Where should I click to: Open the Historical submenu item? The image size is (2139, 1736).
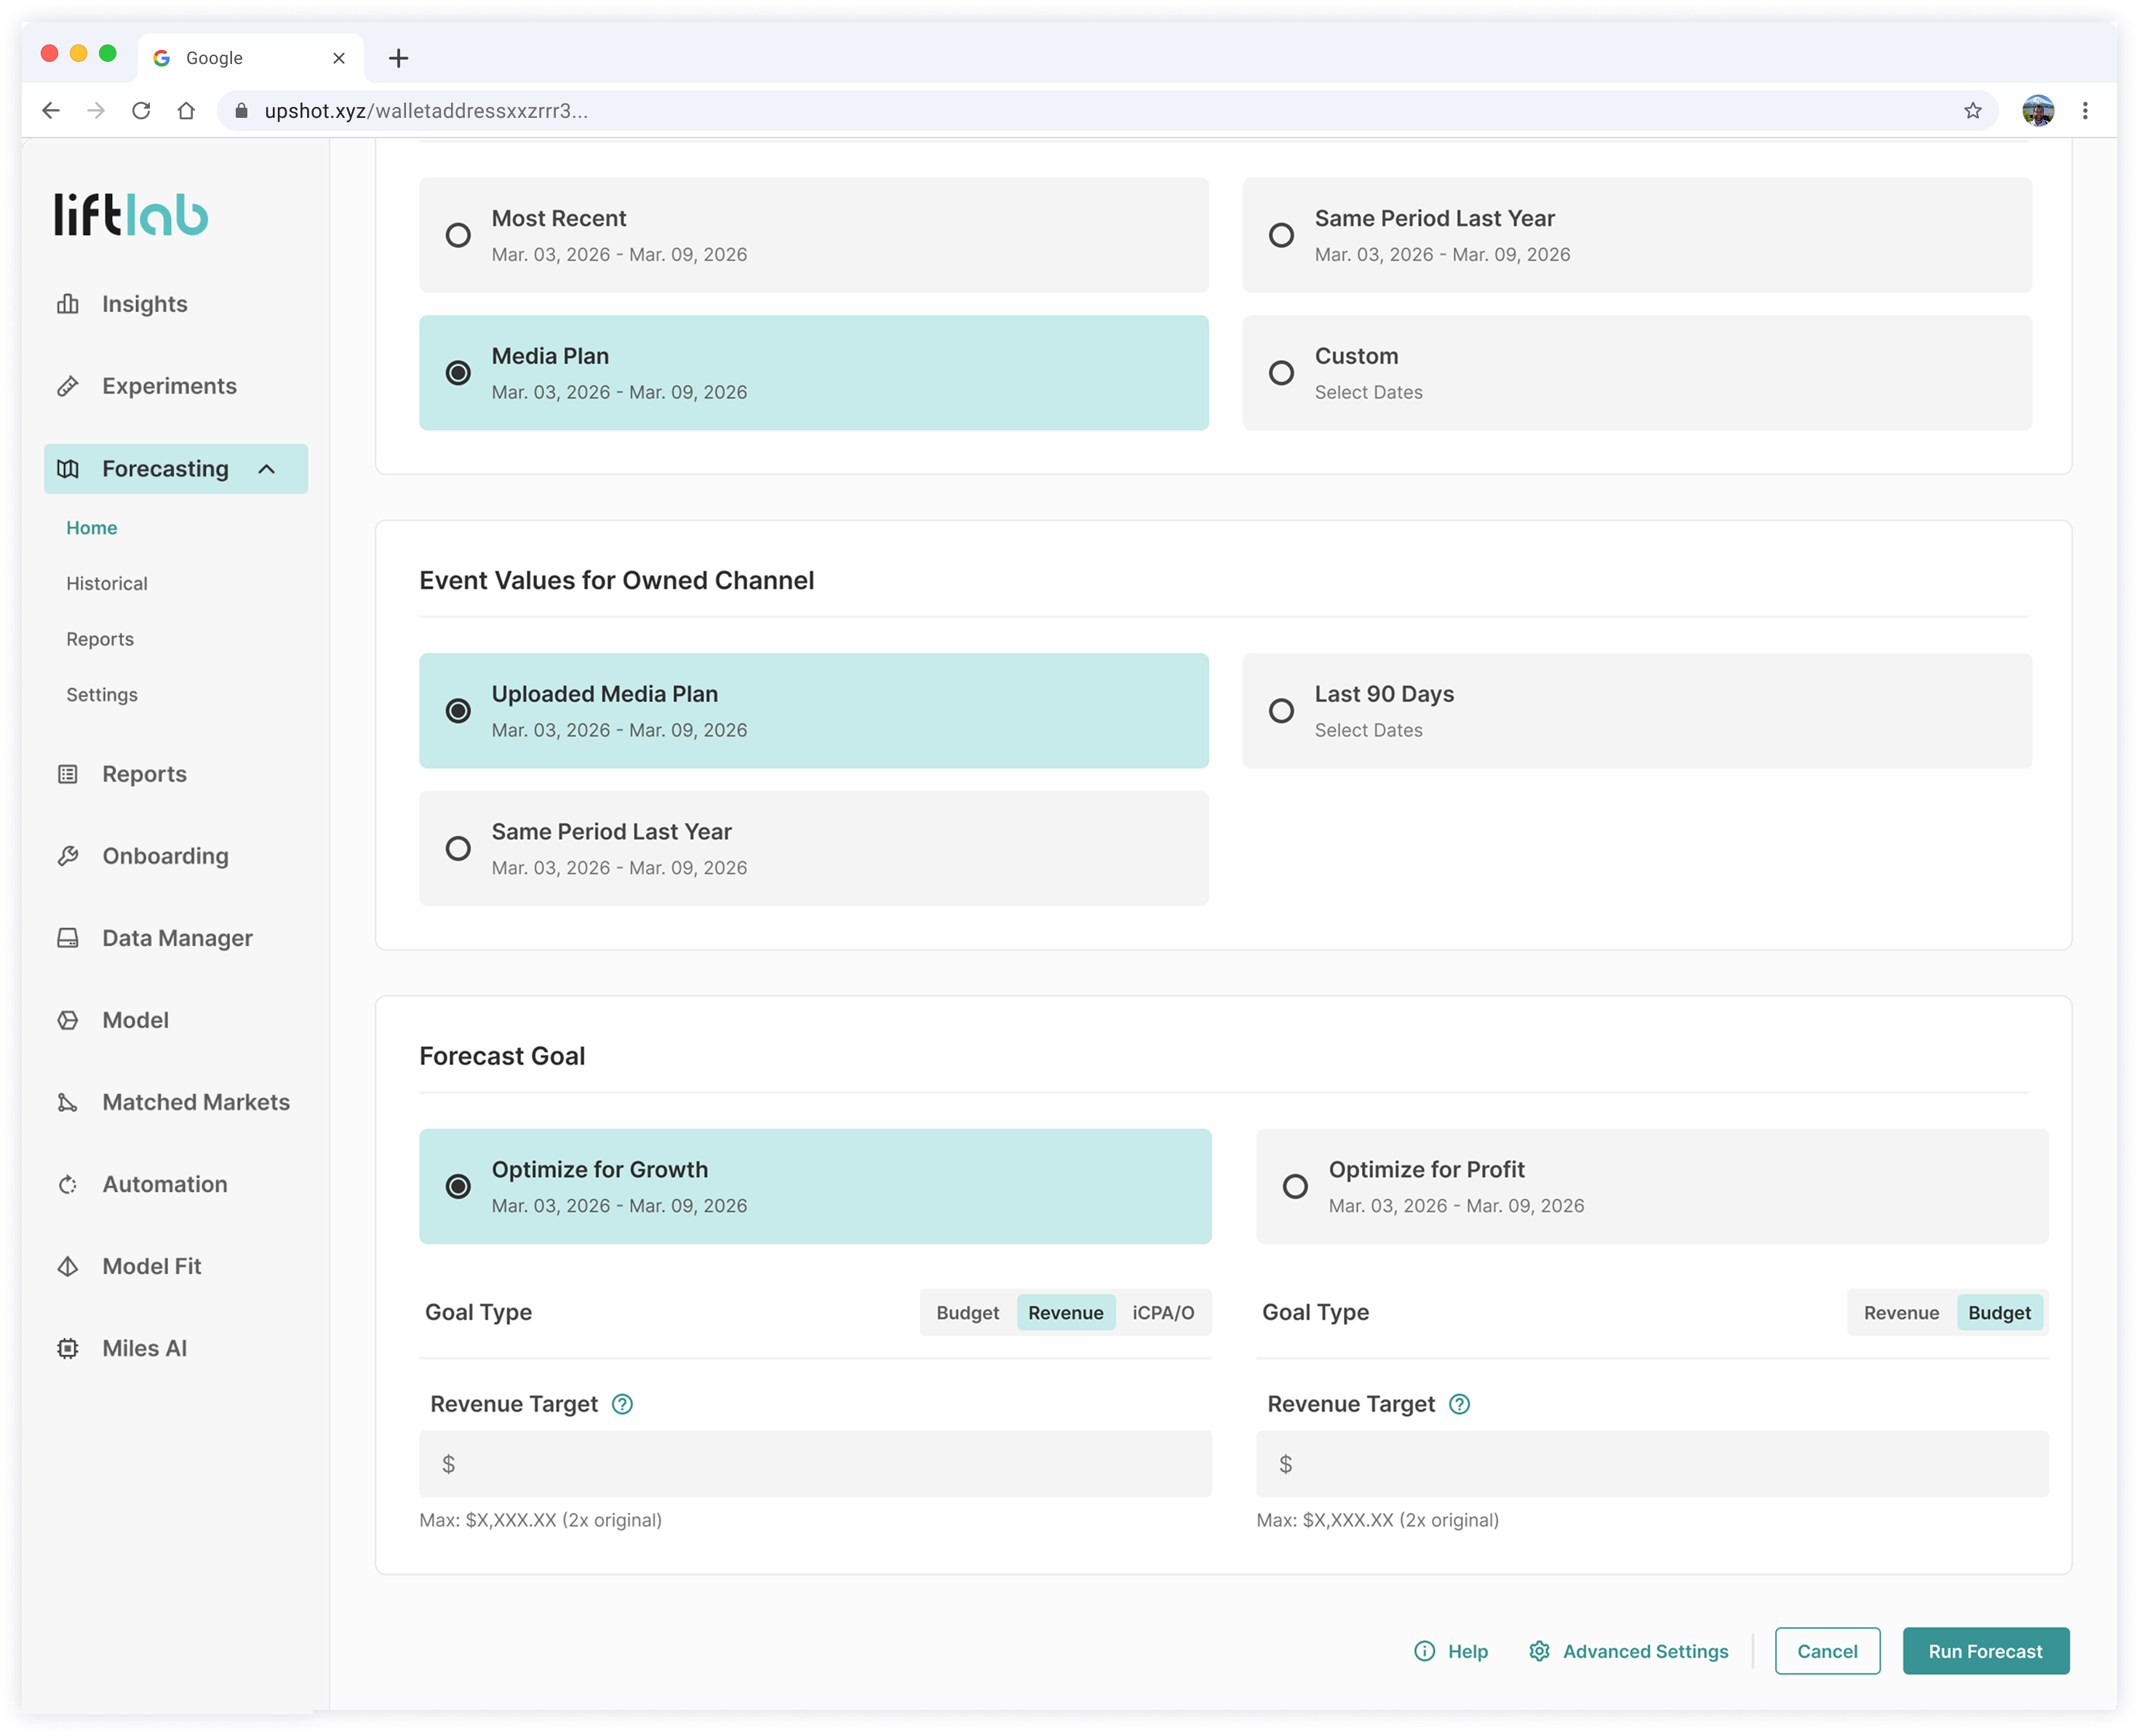(x=107, y=583)
